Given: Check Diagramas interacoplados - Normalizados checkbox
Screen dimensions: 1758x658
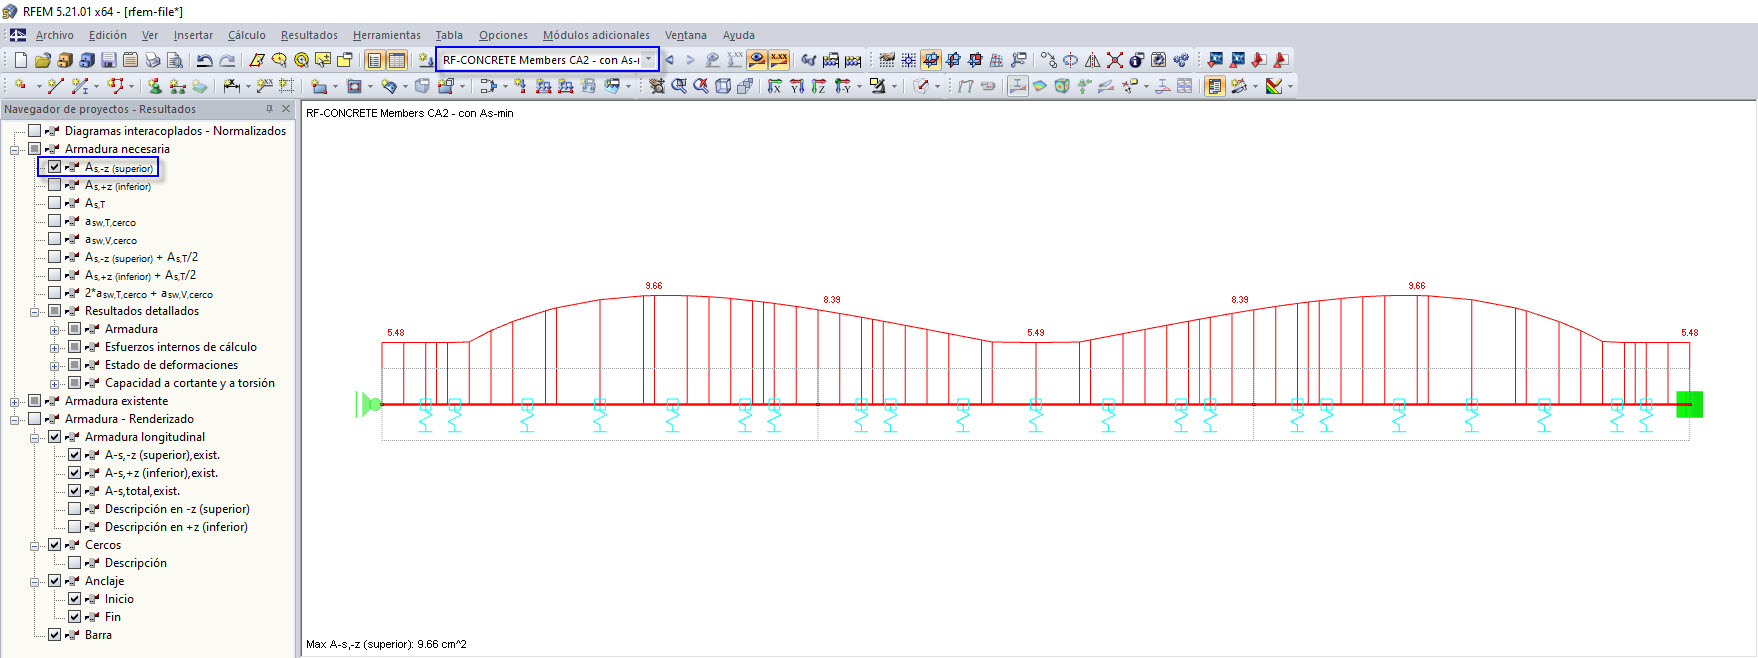Looking at the screenshot, I should [35, 131].
